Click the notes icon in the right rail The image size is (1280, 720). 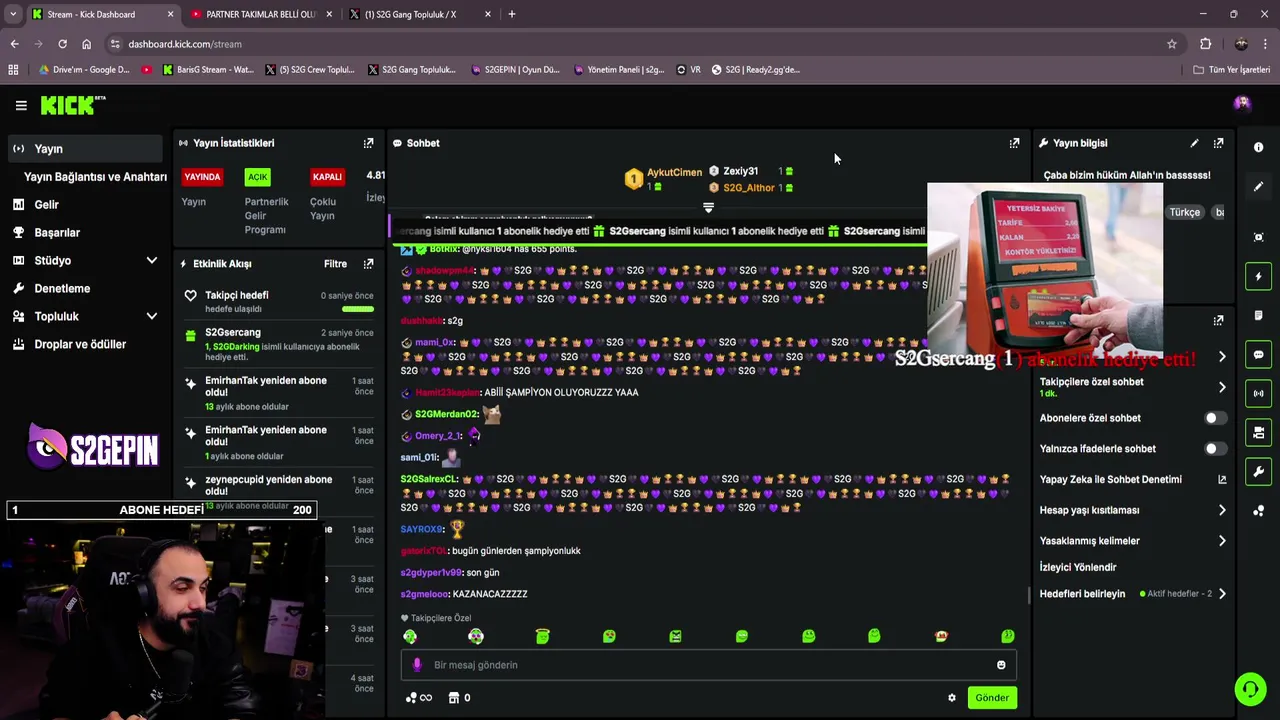point(1258,316)
